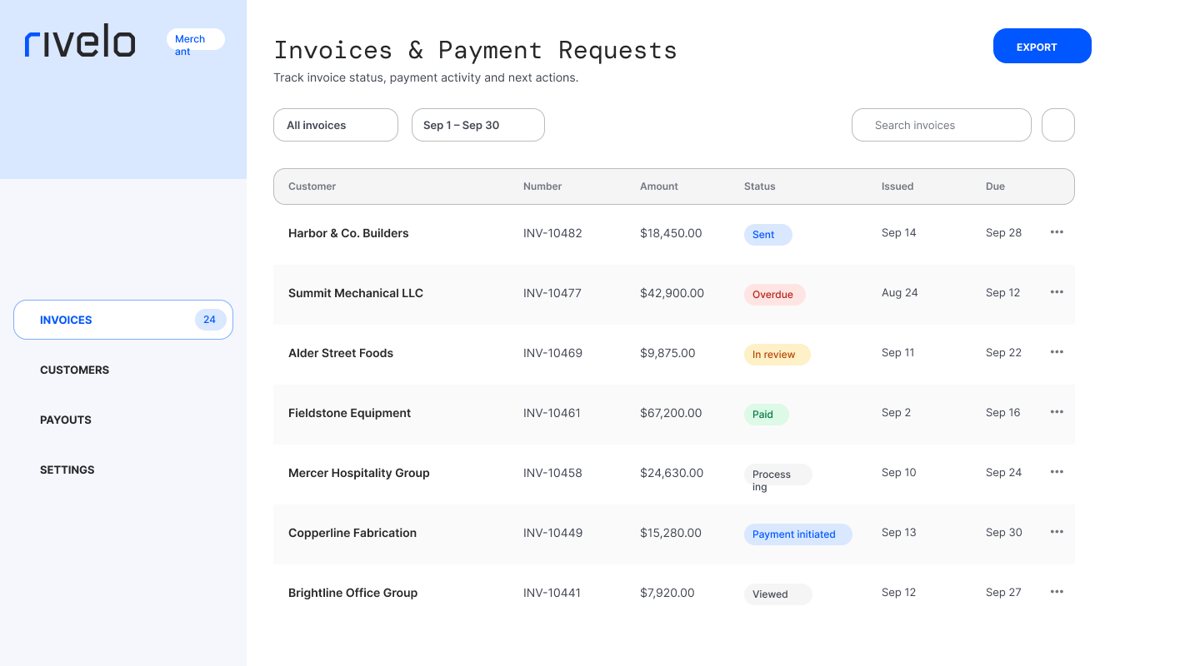This screenshot has height=666, width=1200.
Task: Open row actions for Fieldstone Equipment
Action: coord(1056,412)
